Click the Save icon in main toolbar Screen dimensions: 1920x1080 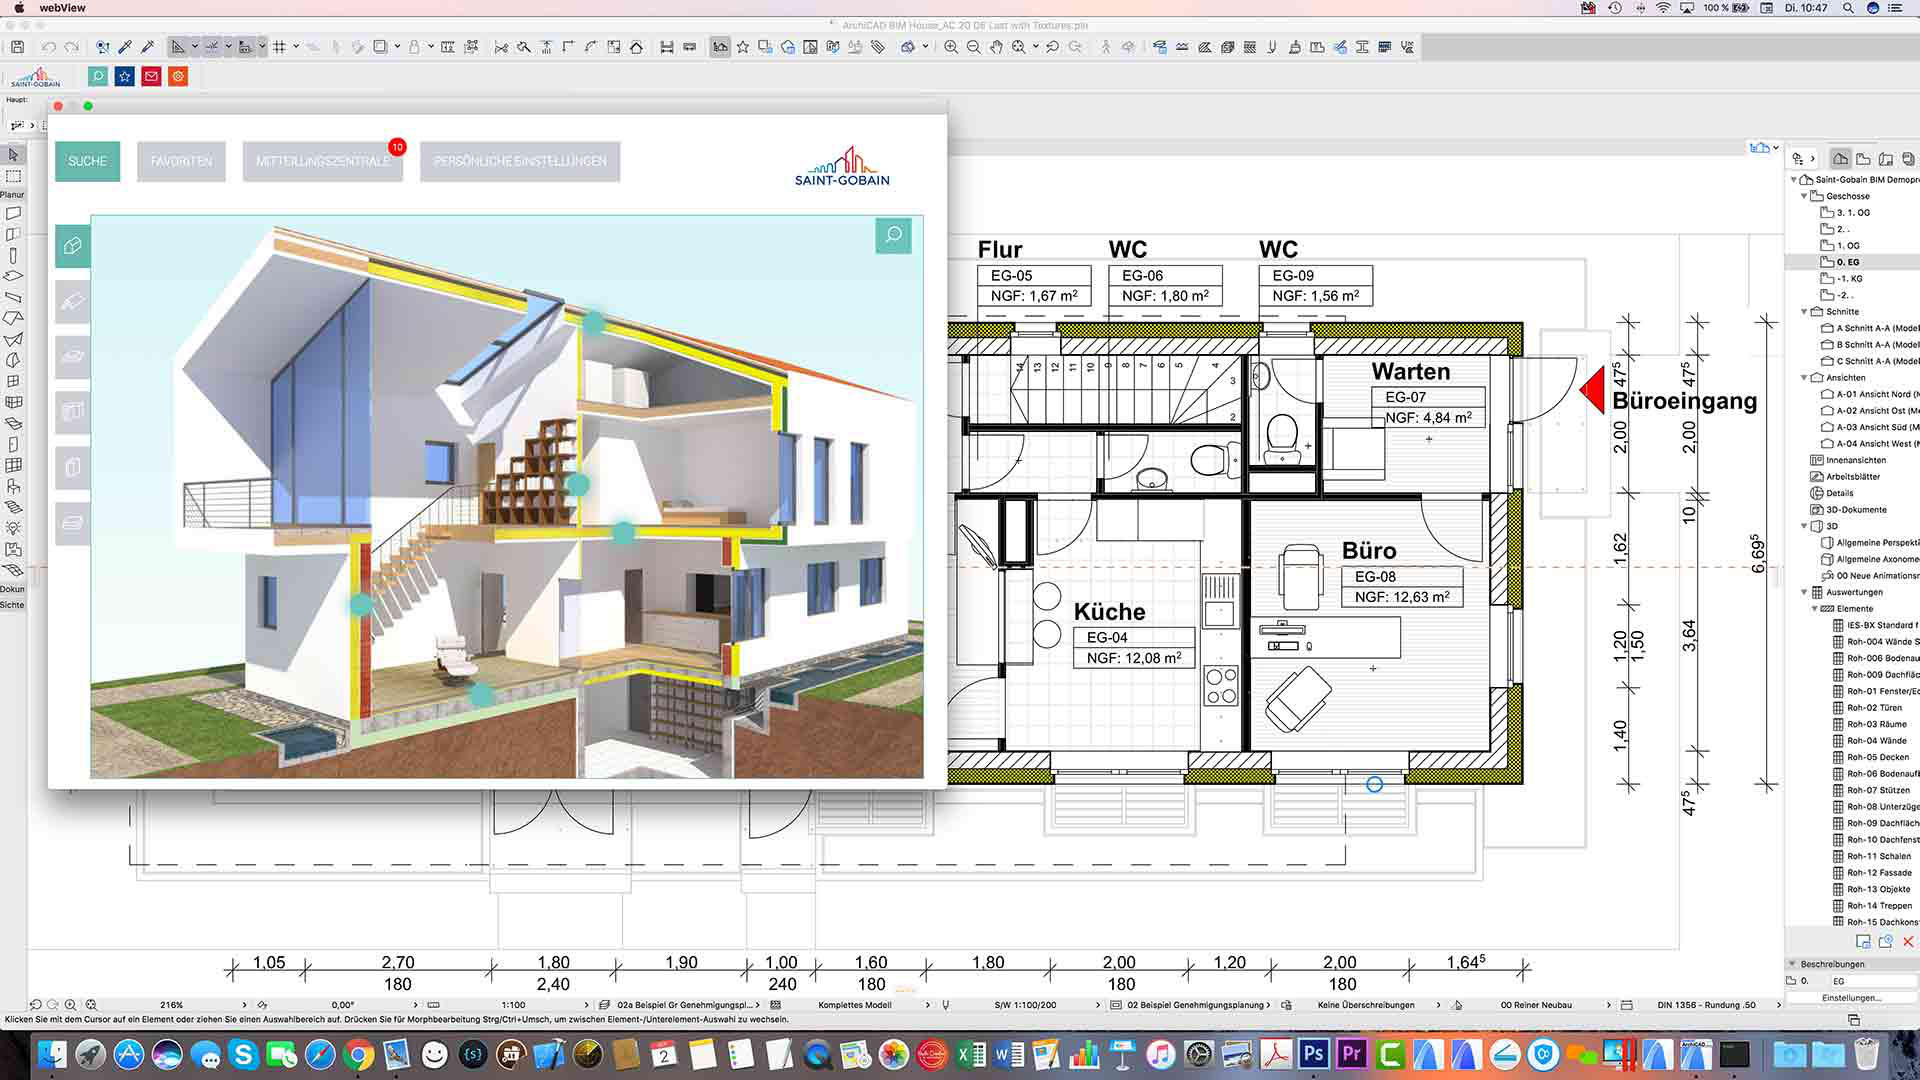[17, 47]
